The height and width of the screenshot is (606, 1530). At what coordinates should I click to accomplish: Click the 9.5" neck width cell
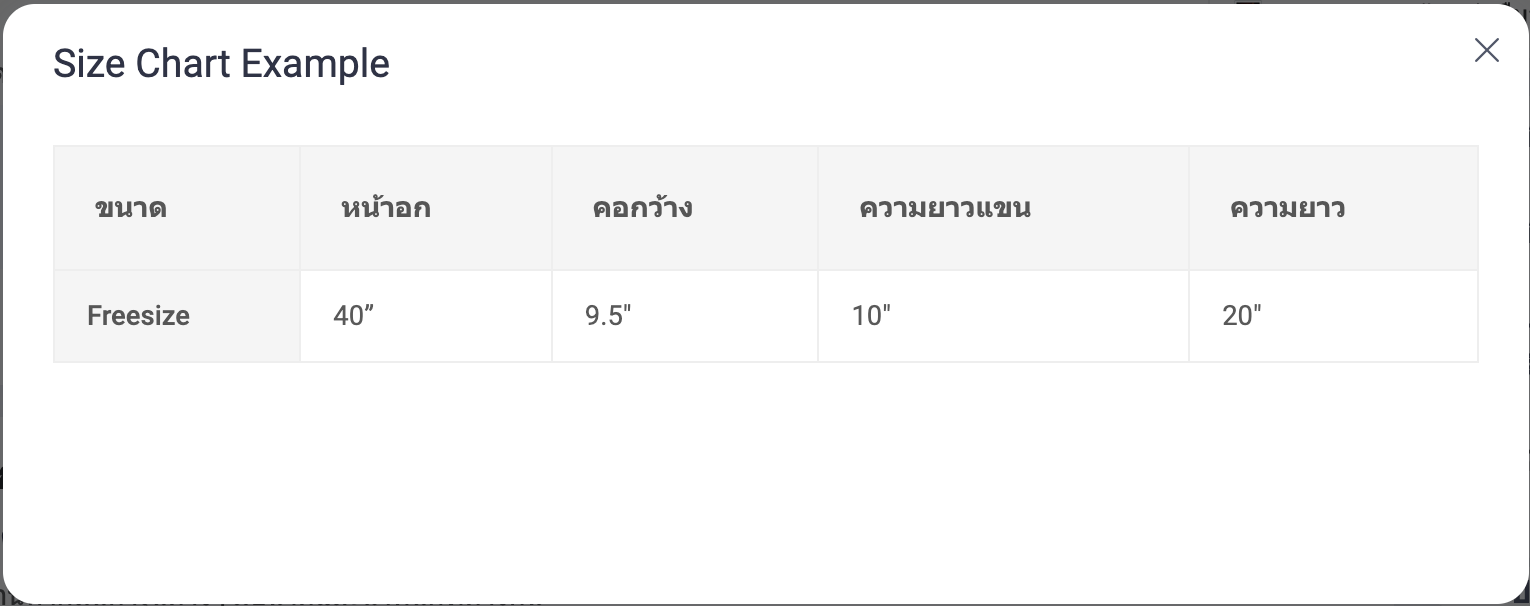point(685,316)
